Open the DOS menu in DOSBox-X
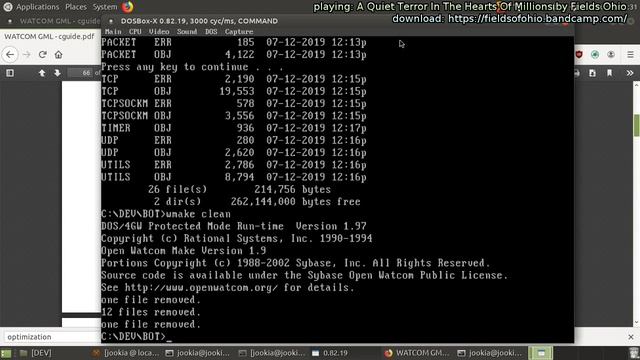This screenshot has height=360, width=640. pos(211,31)
